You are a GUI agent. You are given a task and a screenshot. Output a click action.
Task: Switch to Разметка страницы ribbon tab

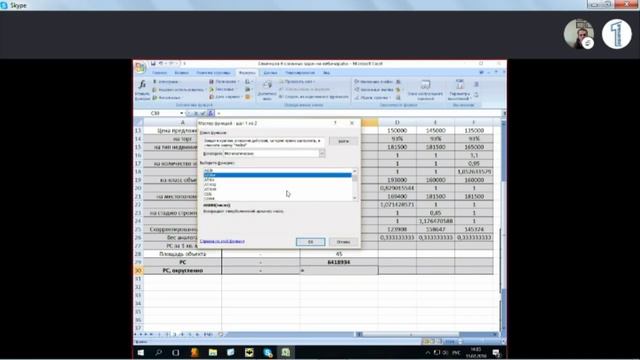213,73
